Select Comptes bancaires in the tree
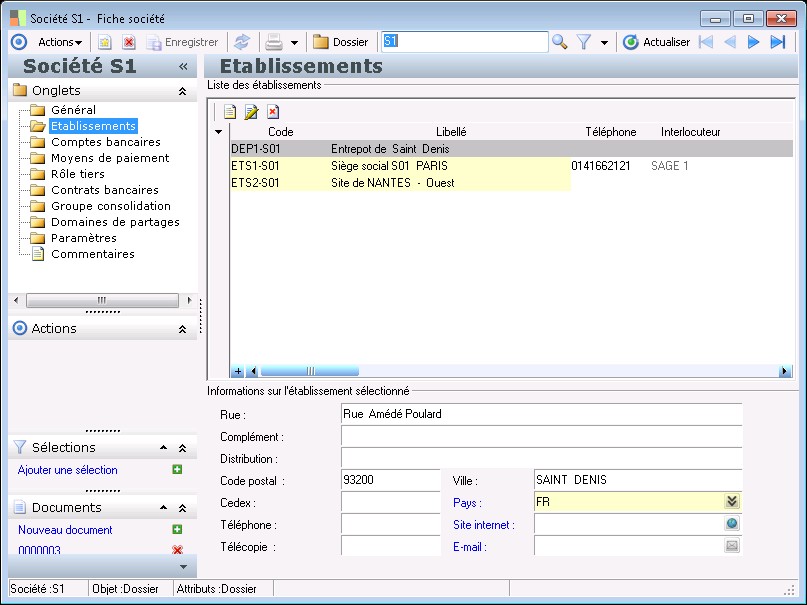807x605 pixels. click(105, 142)
